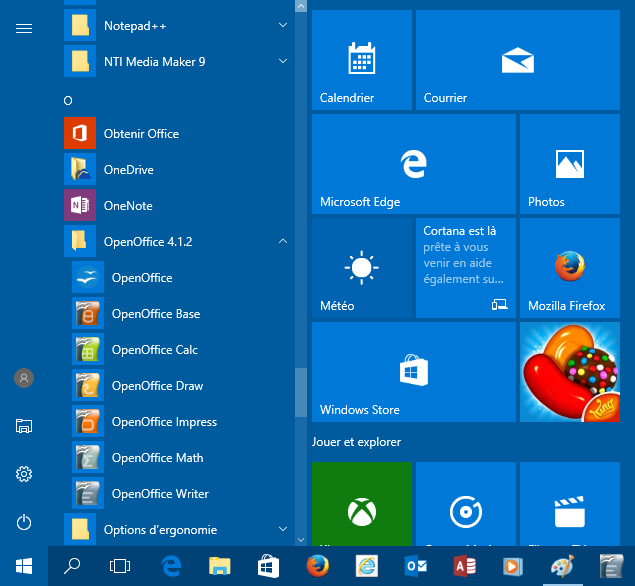The image size is (635, 586).
Task: Open the Courrier mail tile
Action: [518, 60]
